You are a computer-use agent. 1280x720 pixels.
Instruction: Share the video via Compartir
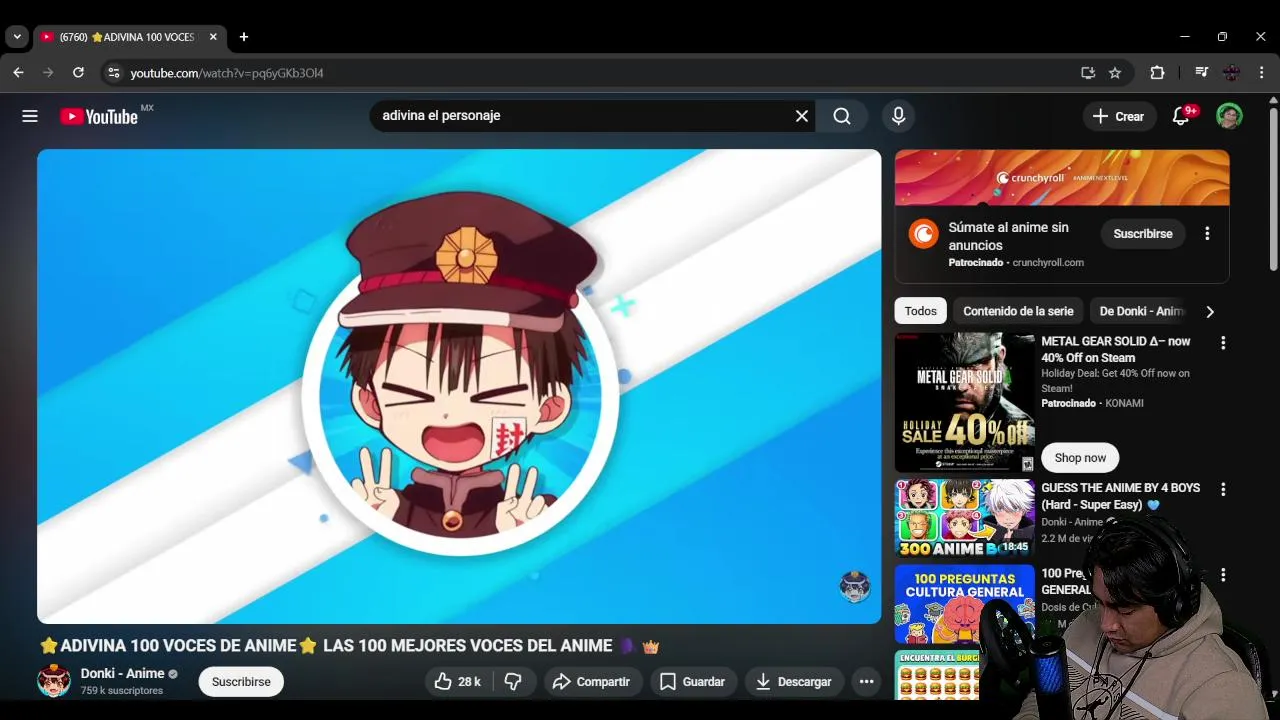coord(592,682)
